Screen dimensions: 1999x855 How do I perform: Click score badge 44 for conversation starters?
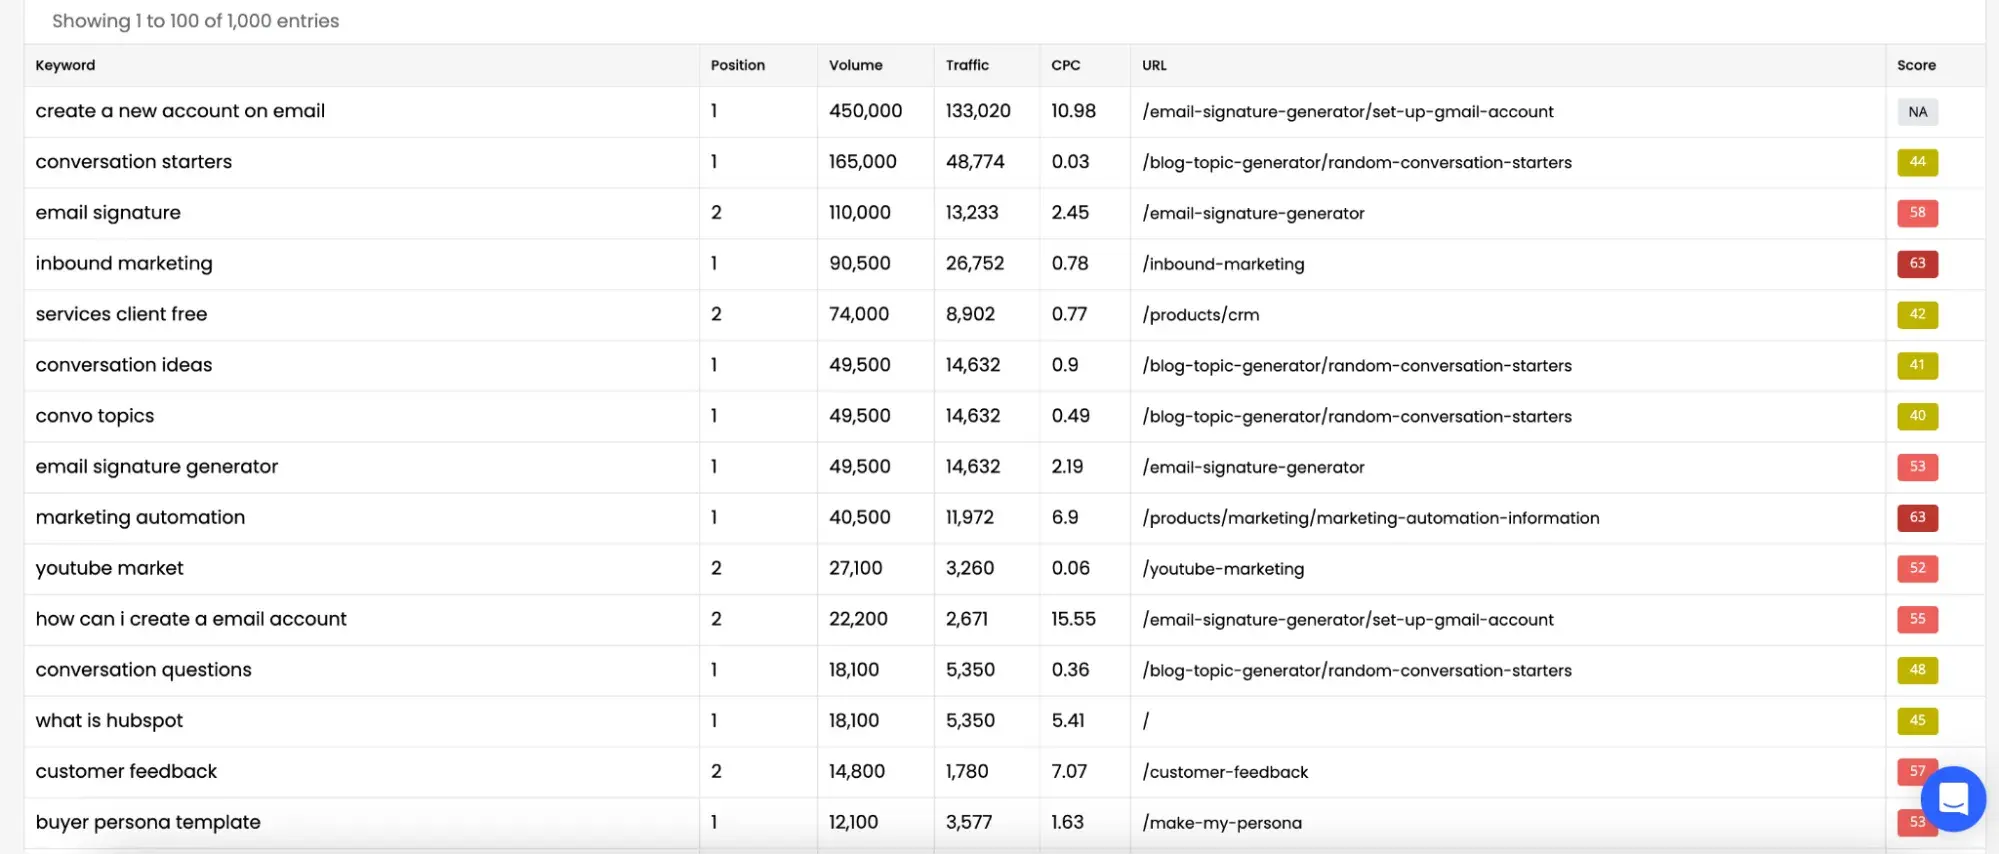pyautogui.click(x=1917, y=162)
